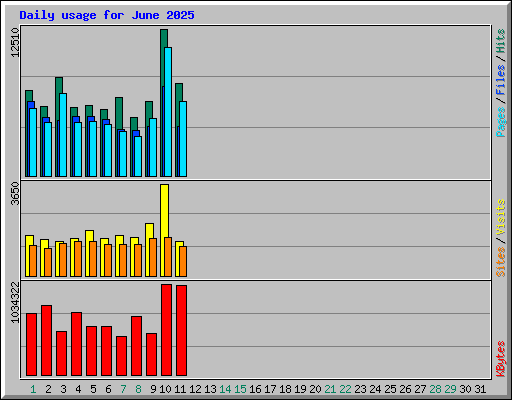Click the 'Pages' legend label

pos(501,122)
